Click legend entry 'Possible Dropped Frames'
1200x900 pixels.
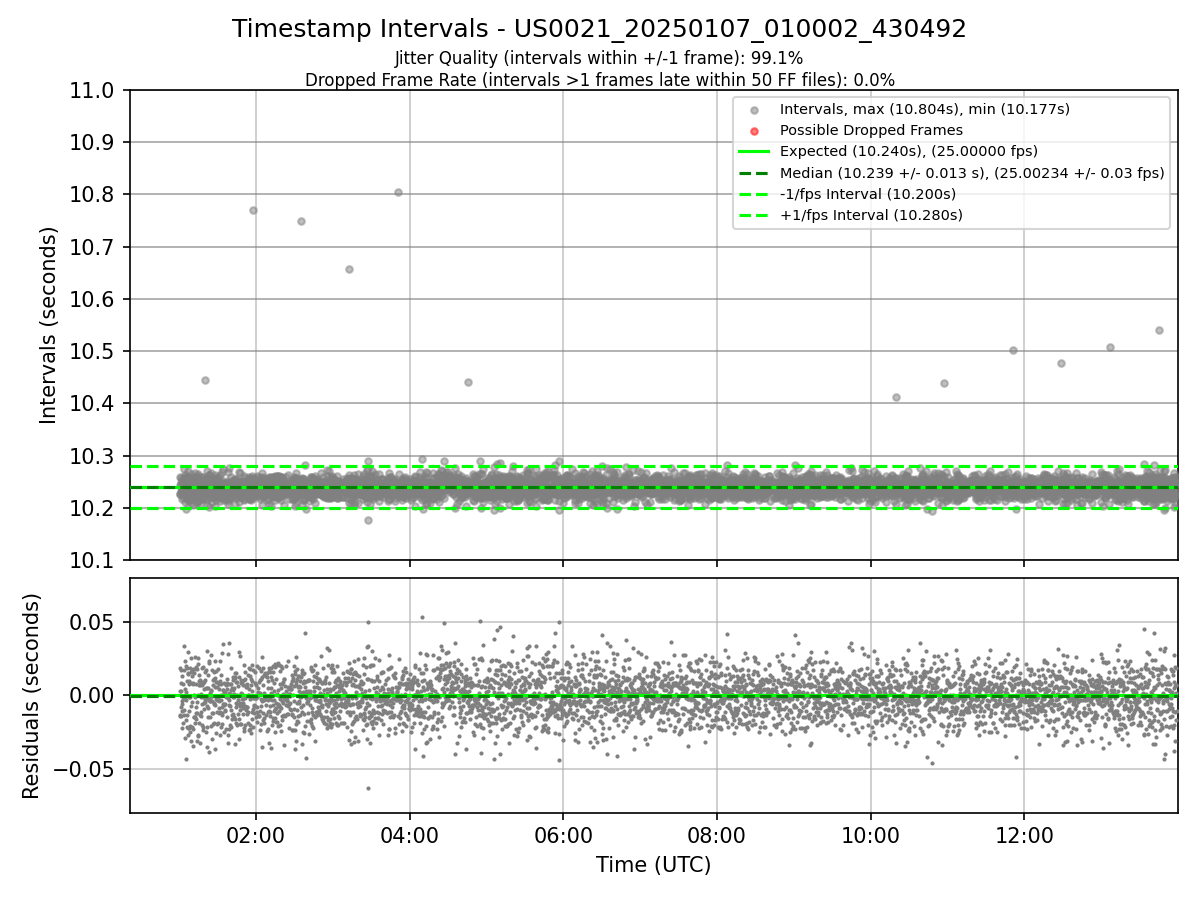coord(871,130)
